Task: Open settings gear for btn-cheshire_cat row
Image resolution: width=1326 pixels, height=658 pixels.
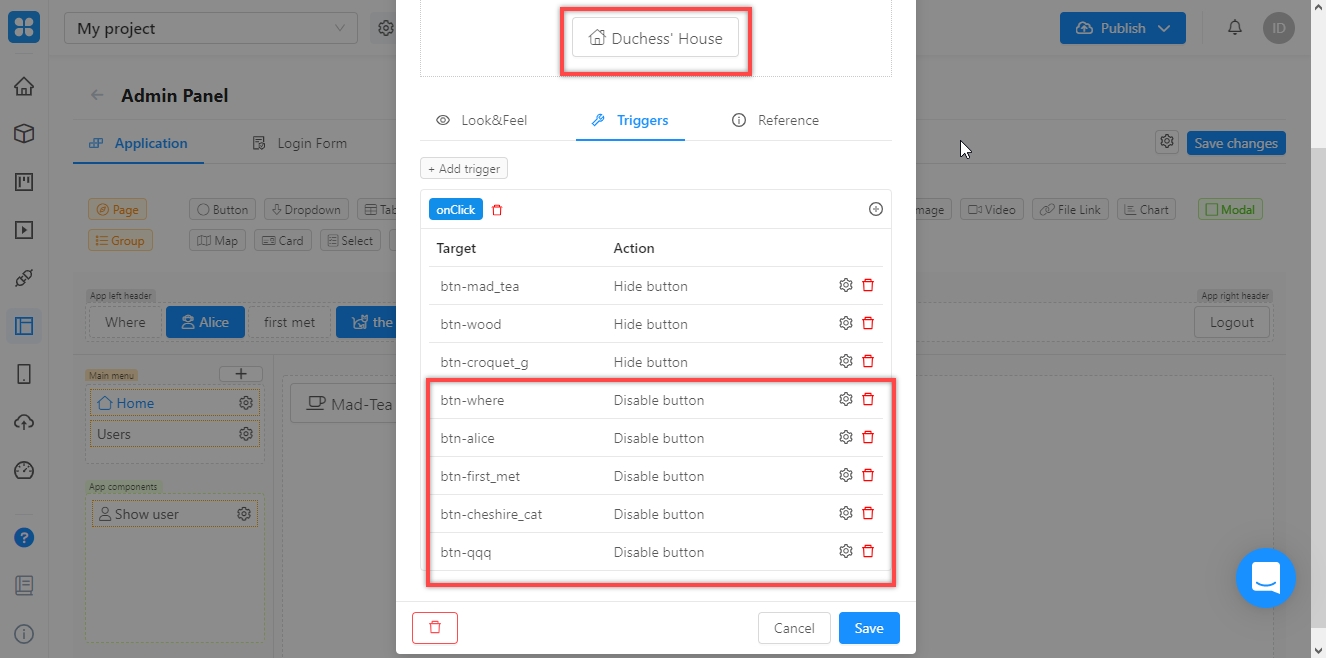Action: click(846, 514)
